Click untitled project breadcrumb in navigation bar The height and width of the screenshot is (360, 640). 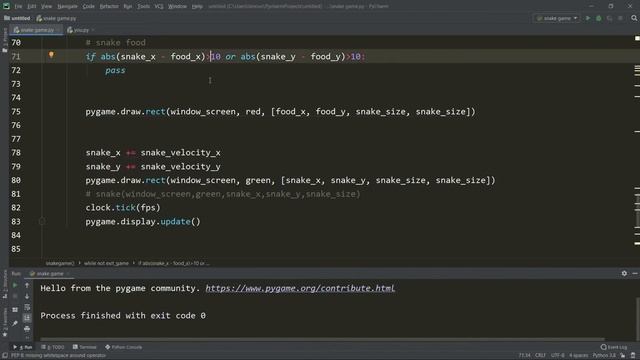click(x=17, y=18)
